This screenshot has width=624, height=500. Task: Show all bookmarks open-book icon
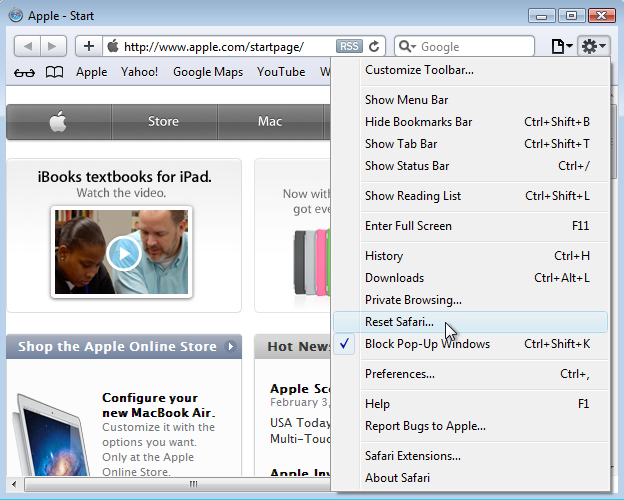click(54, 72)
